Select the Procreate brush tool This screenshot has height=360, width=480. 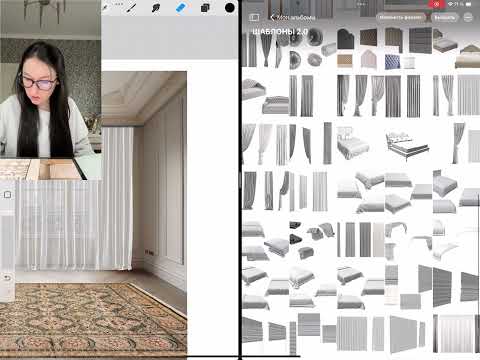[x=131, y=8]
